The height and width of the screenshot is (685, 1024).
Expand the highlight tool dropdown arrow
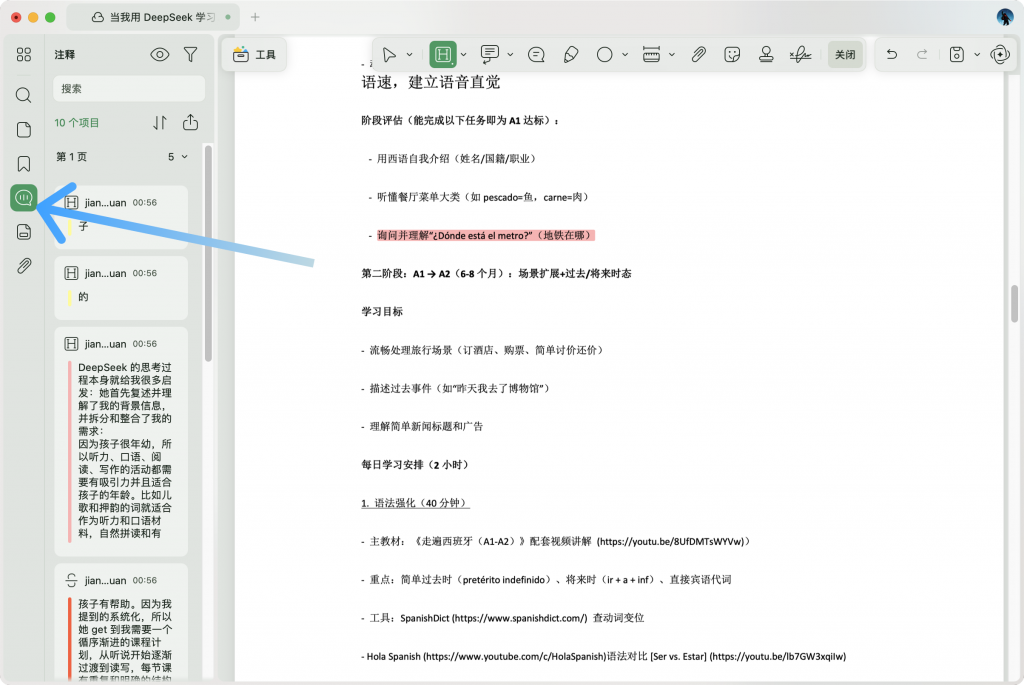pyautogui.click(x=463, y=54)
